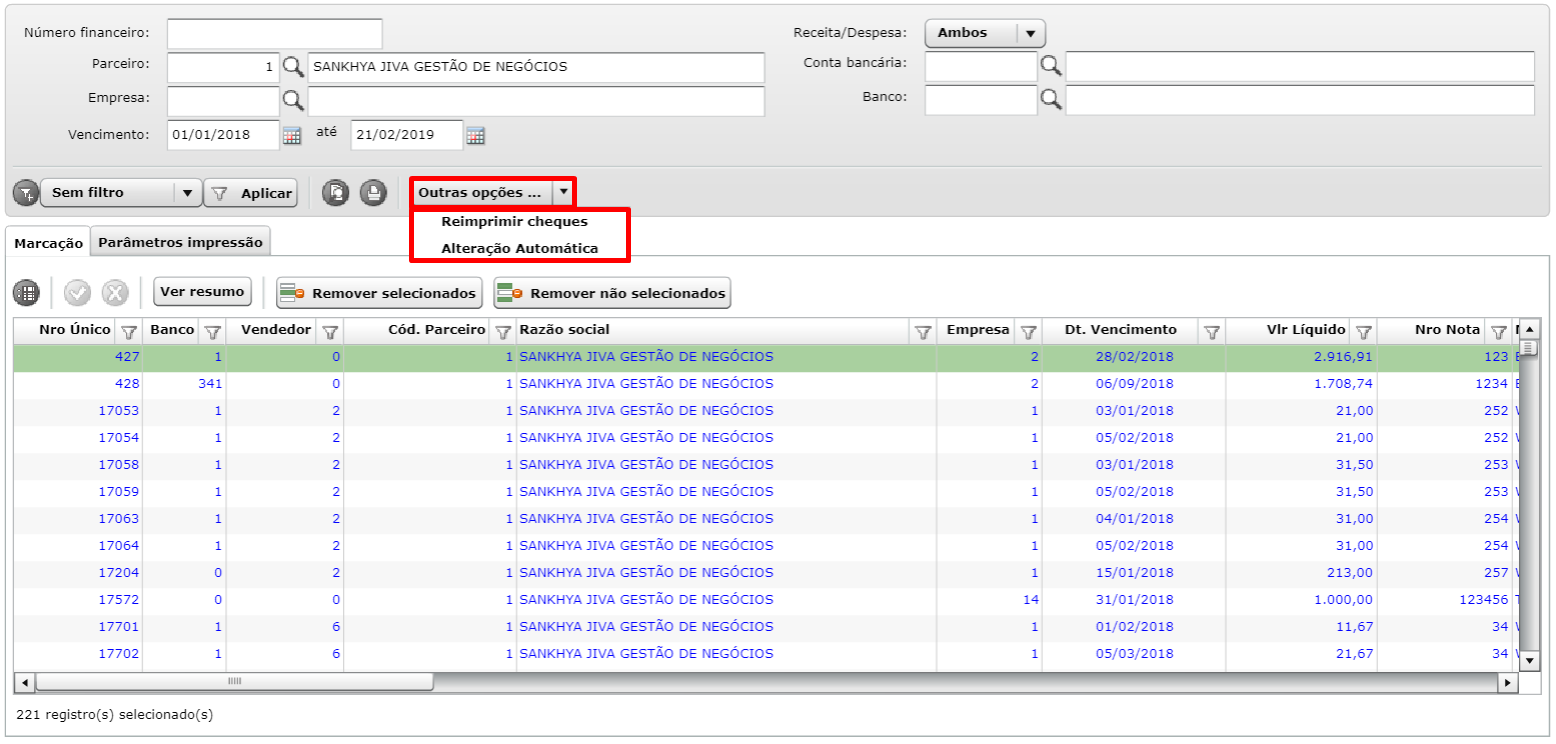Filter the Nro Nota column

[x=1498, y=331]
